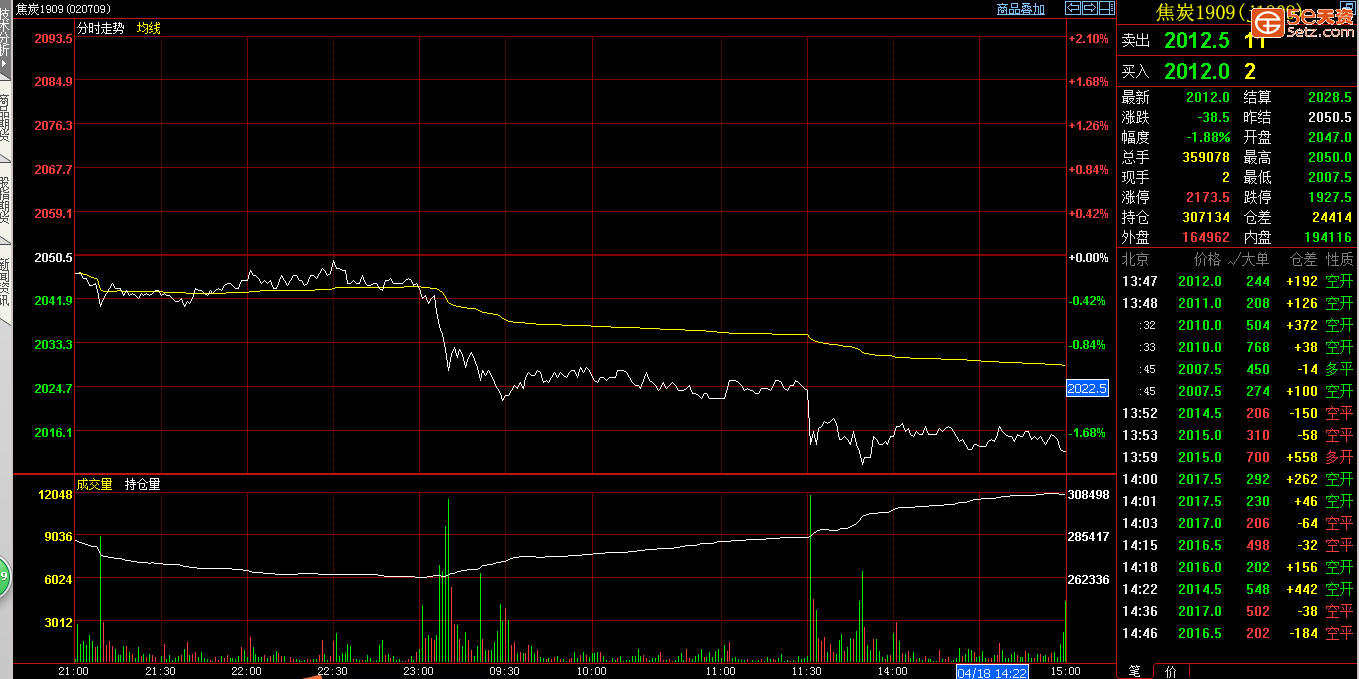Click the 内盘 value 194116
This screenshot has height=679, width=1359.
tap(1329, 237)
